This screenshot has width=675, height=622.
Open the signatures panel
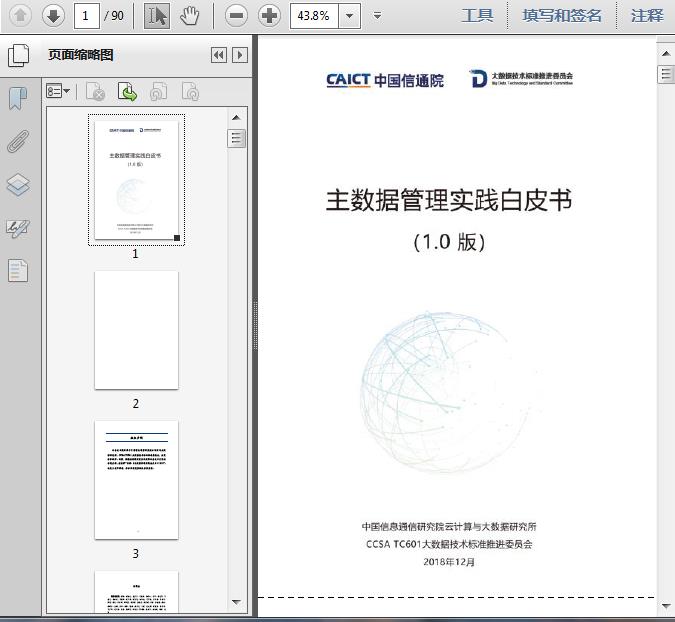tap(18, 228)
